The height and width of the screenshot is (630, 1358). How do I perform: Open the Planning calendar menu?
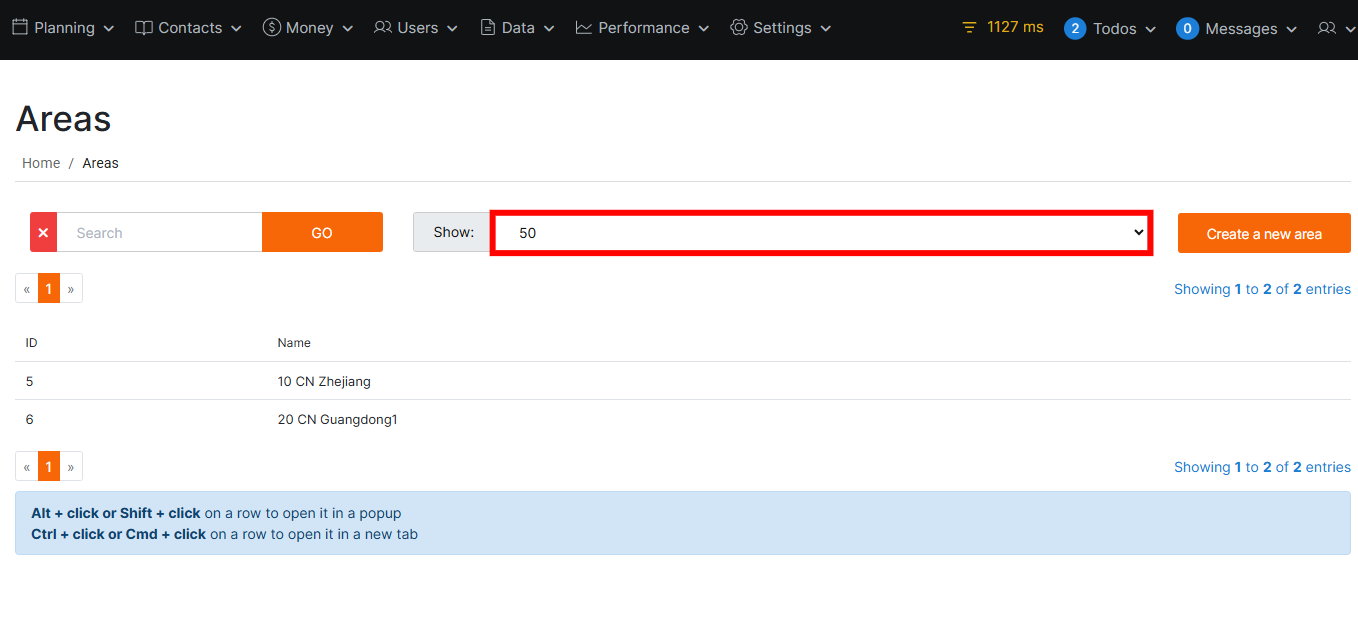point(63,28)
